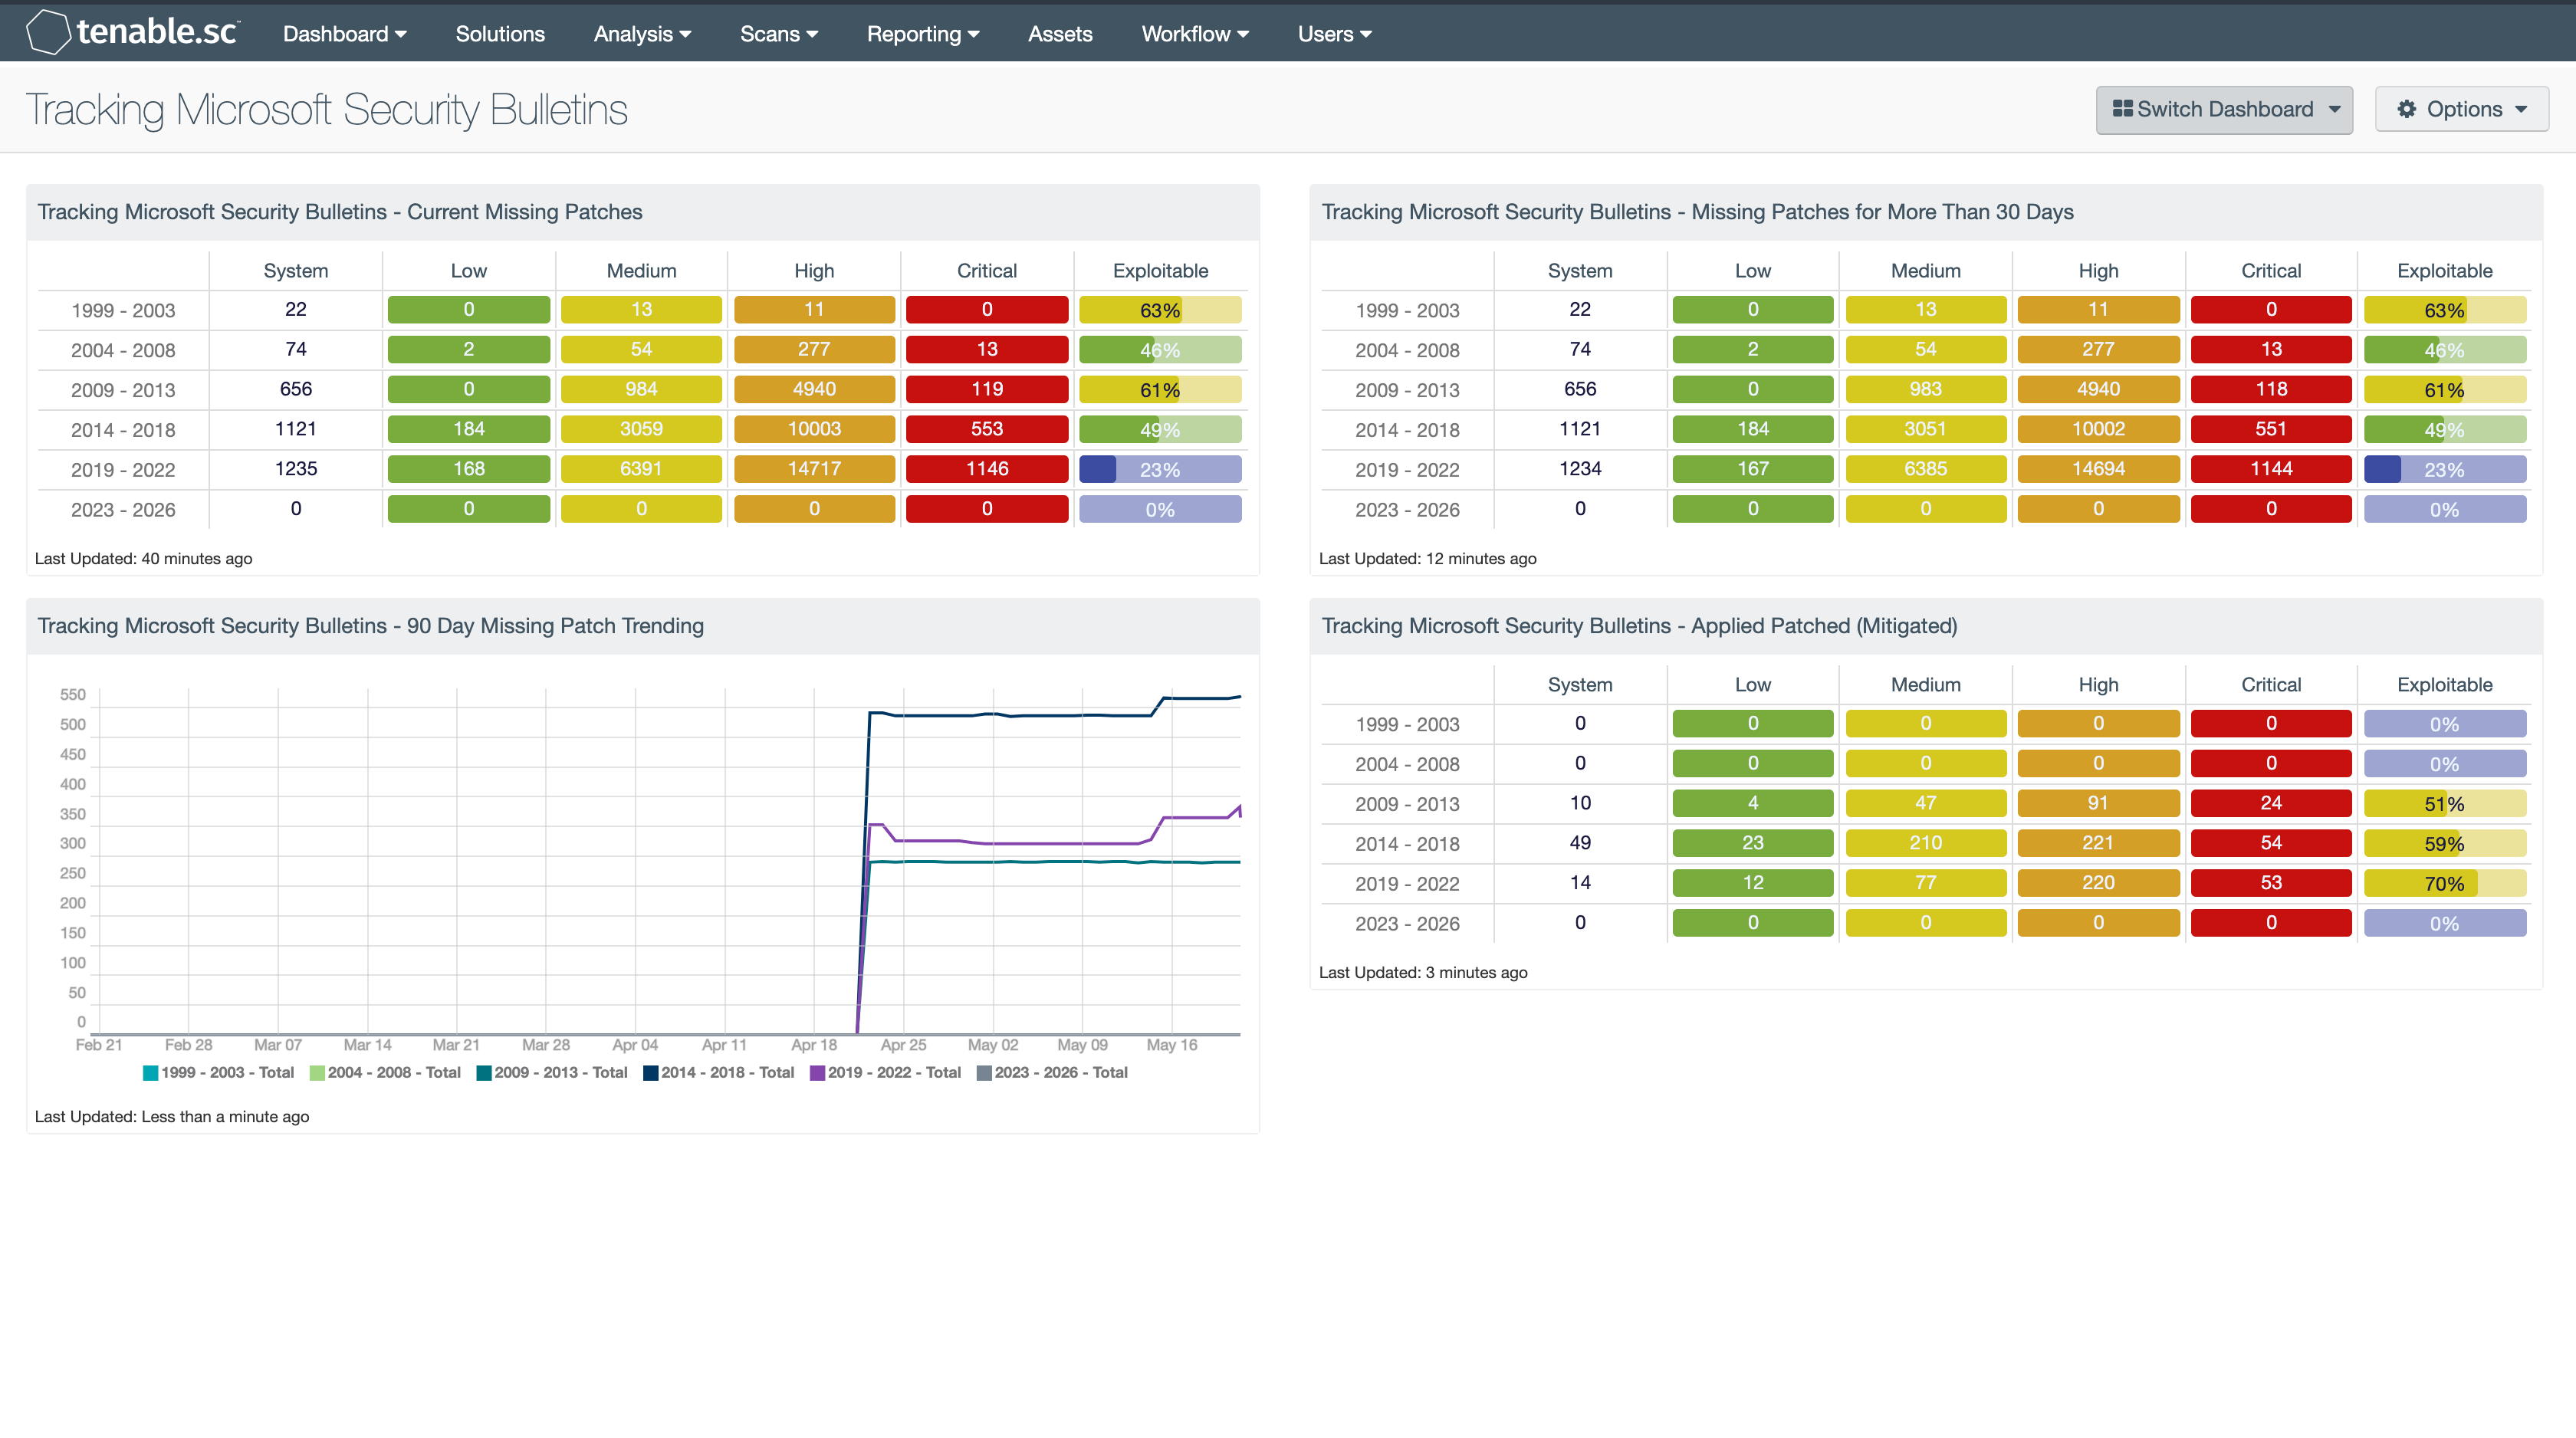Image resolution: width=2576 pixels, height=1438 pixels.
Task: Toggle the 2004 - 2008 - Total legend series
Action: (385, 1072)
